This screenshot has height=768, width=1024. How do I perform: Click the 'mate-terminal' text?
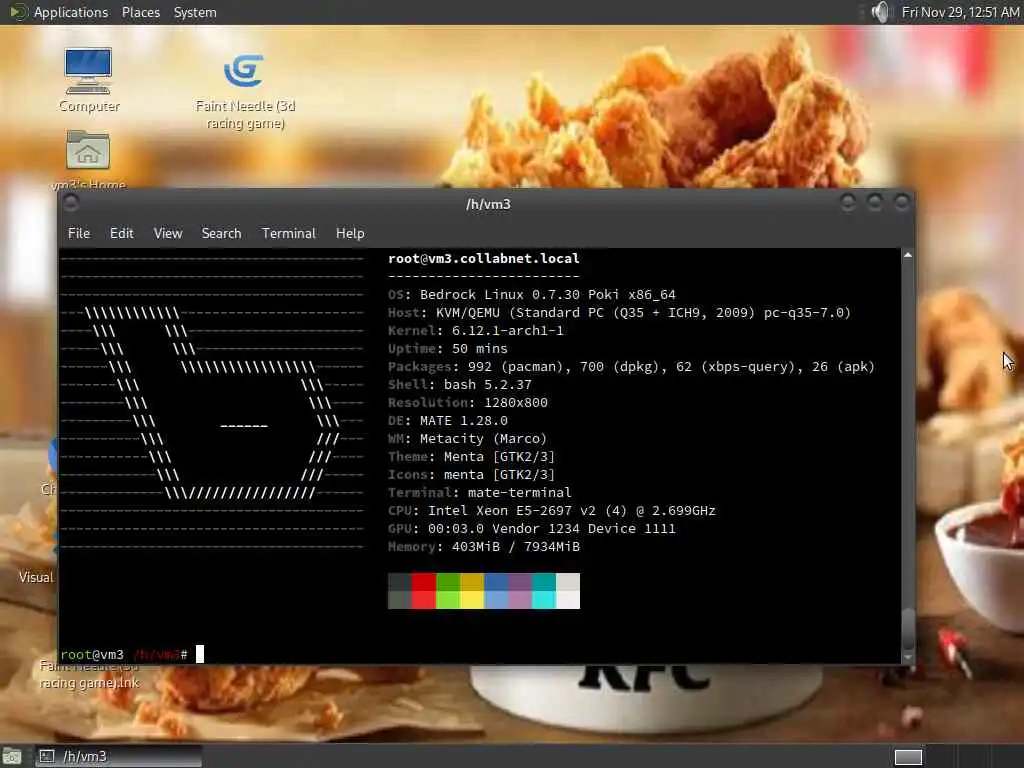click(x=519, y=493)
